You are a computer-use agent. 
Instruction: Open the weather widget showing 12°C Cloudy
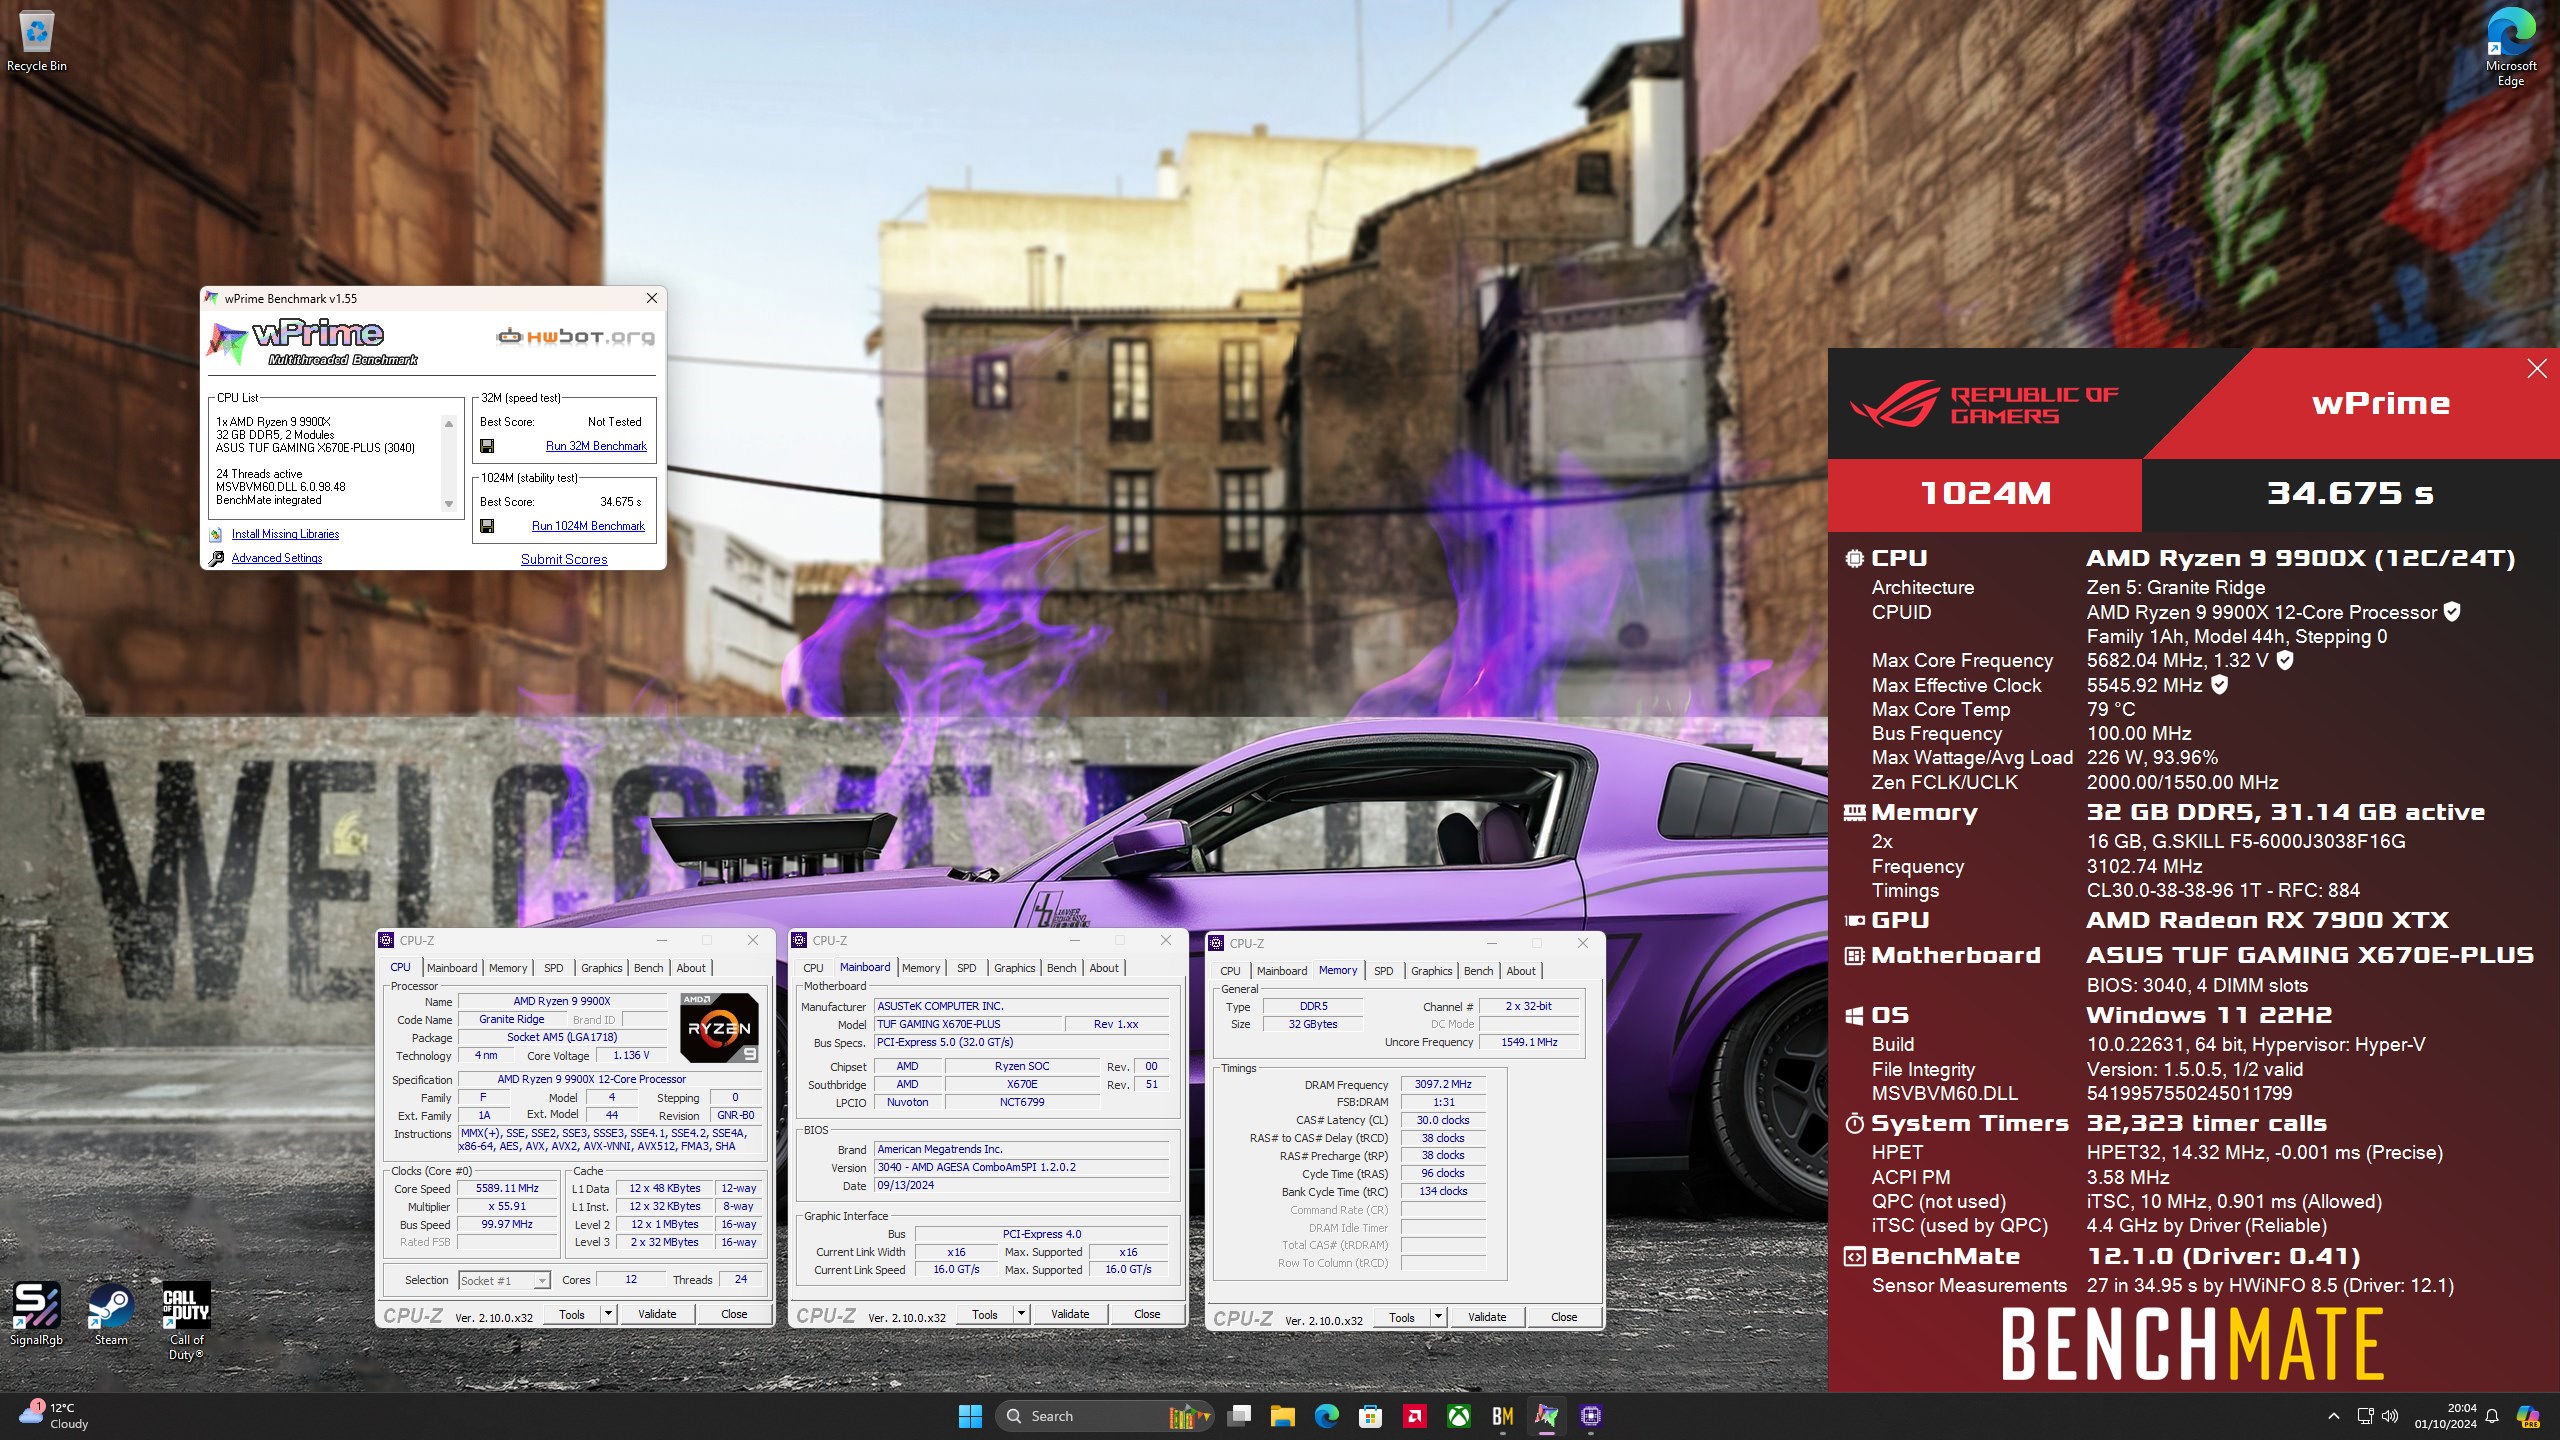click(55, 1416)
